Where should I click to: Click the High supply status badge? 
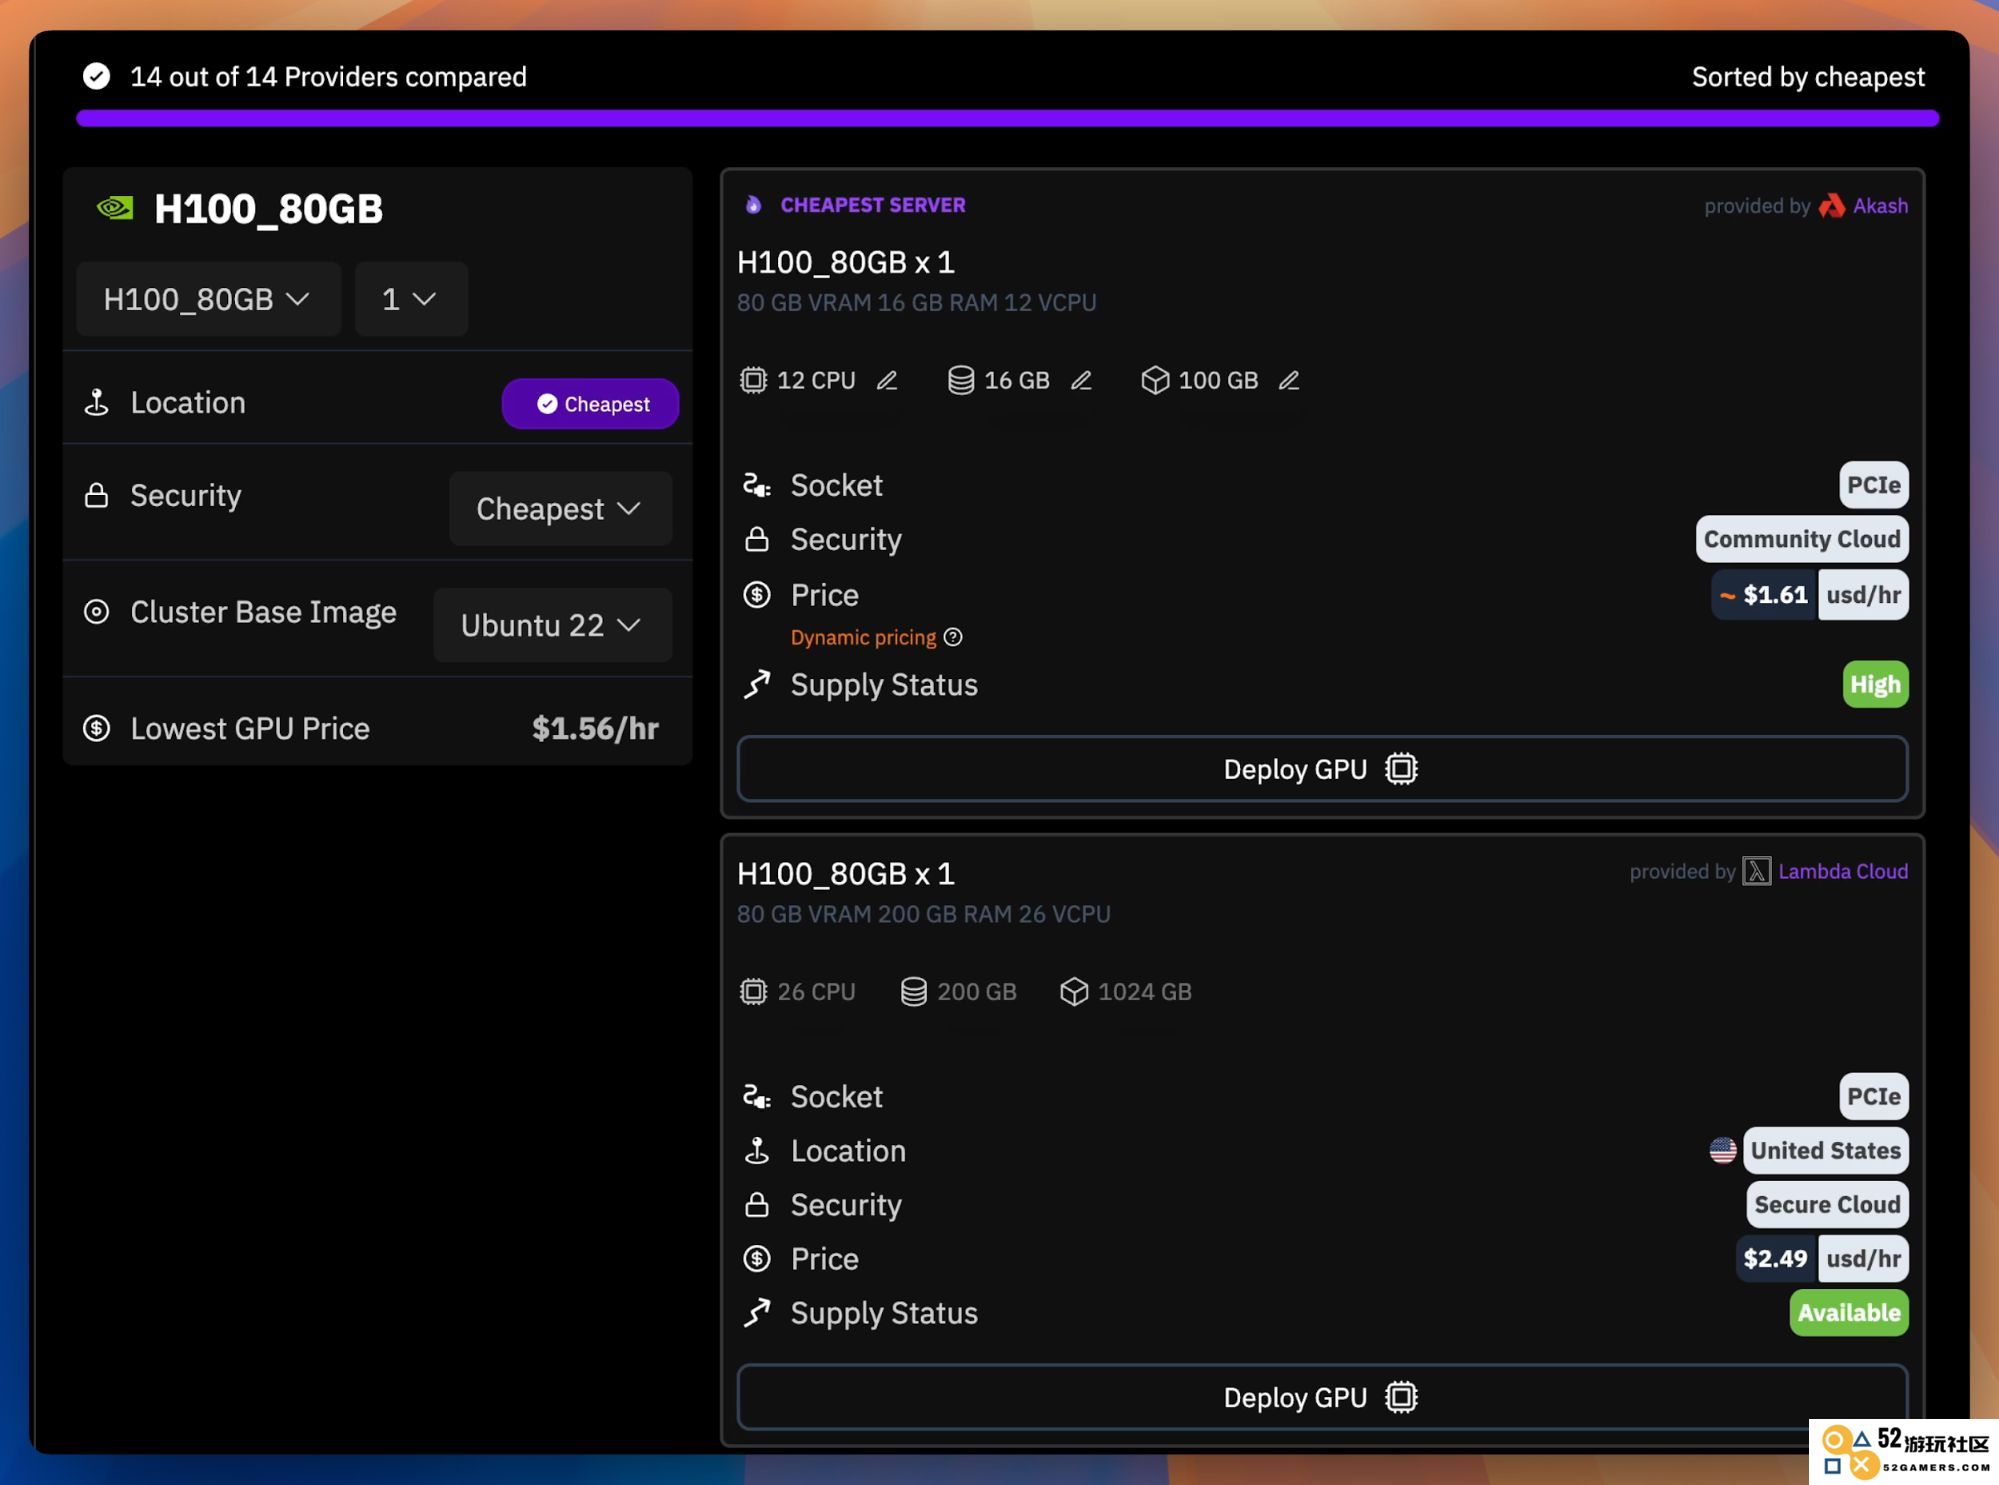(x=1875, y=685)
